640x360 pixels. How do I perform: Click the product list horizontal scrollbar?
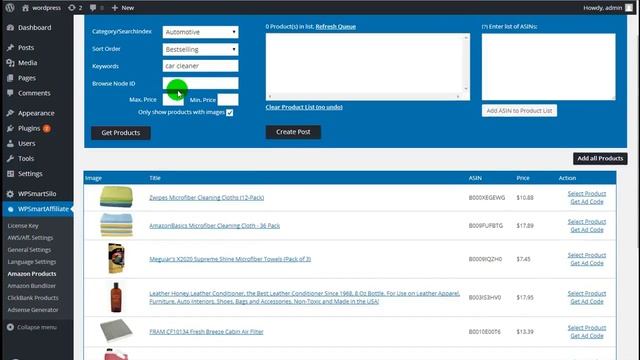click(364, 97)
